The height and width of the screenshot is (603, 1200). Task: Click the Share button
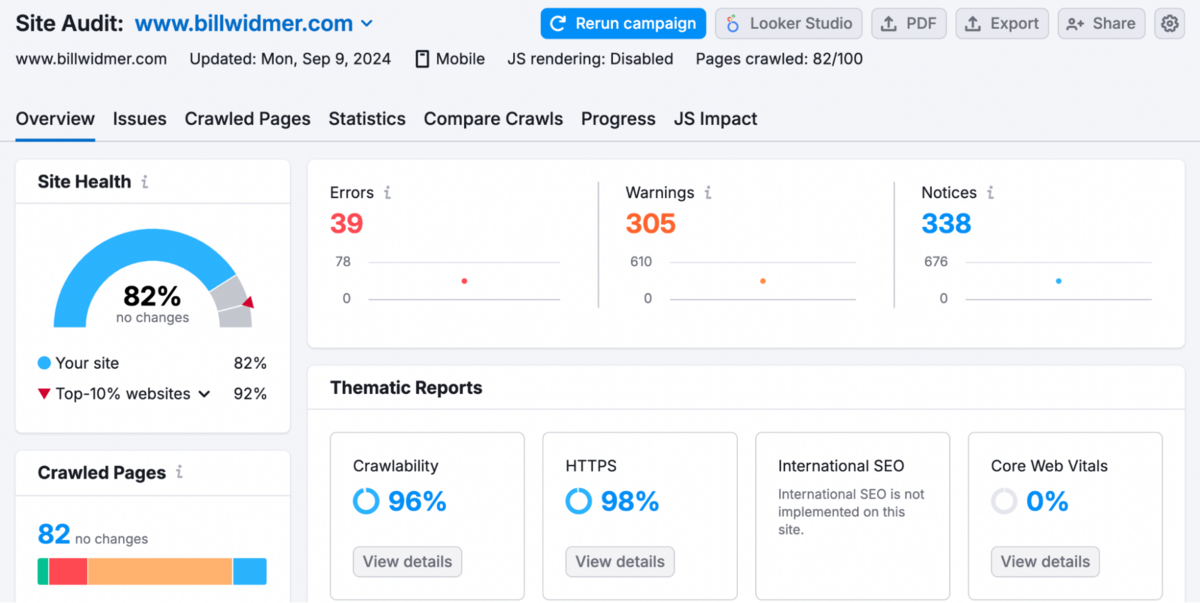coord(1101,23)
